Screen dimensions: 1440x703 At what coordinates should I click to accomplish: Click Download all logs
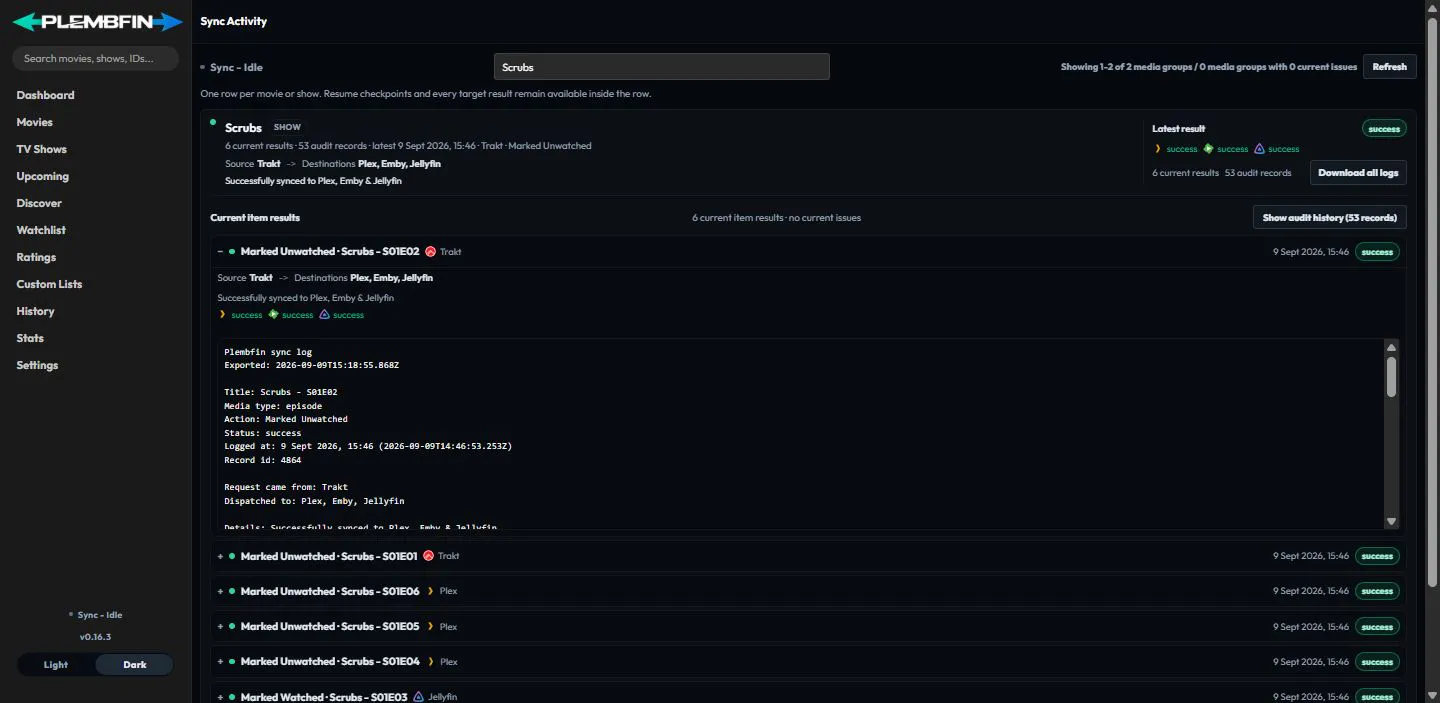click(x=1358, y=173)
